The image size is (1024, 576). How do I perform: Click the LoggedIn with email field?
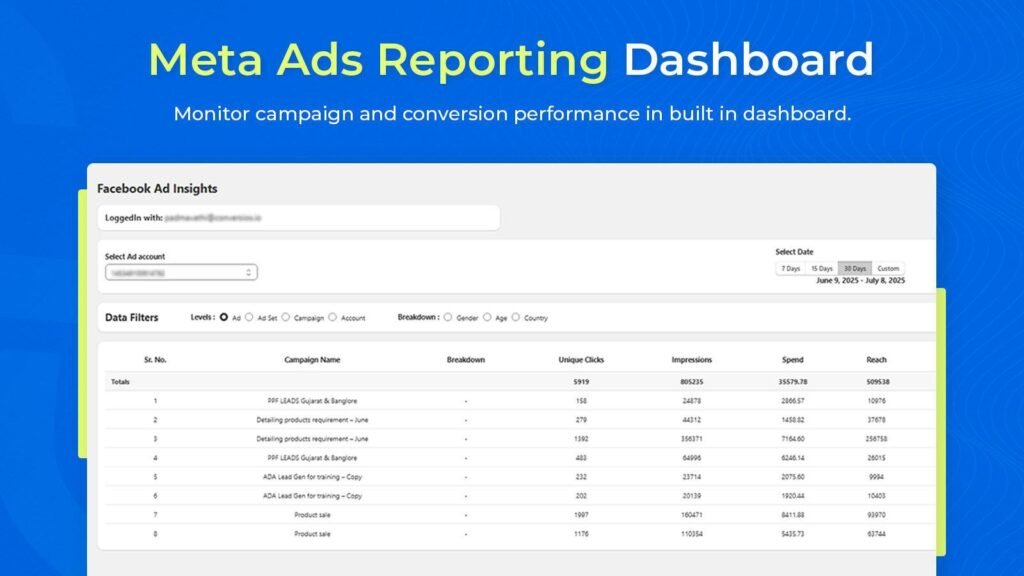(x=298, y=218)
